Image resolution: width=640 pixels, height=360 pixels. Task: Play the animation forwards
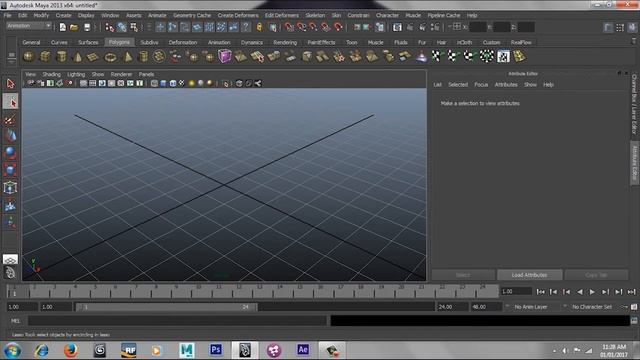pos(592,292)
